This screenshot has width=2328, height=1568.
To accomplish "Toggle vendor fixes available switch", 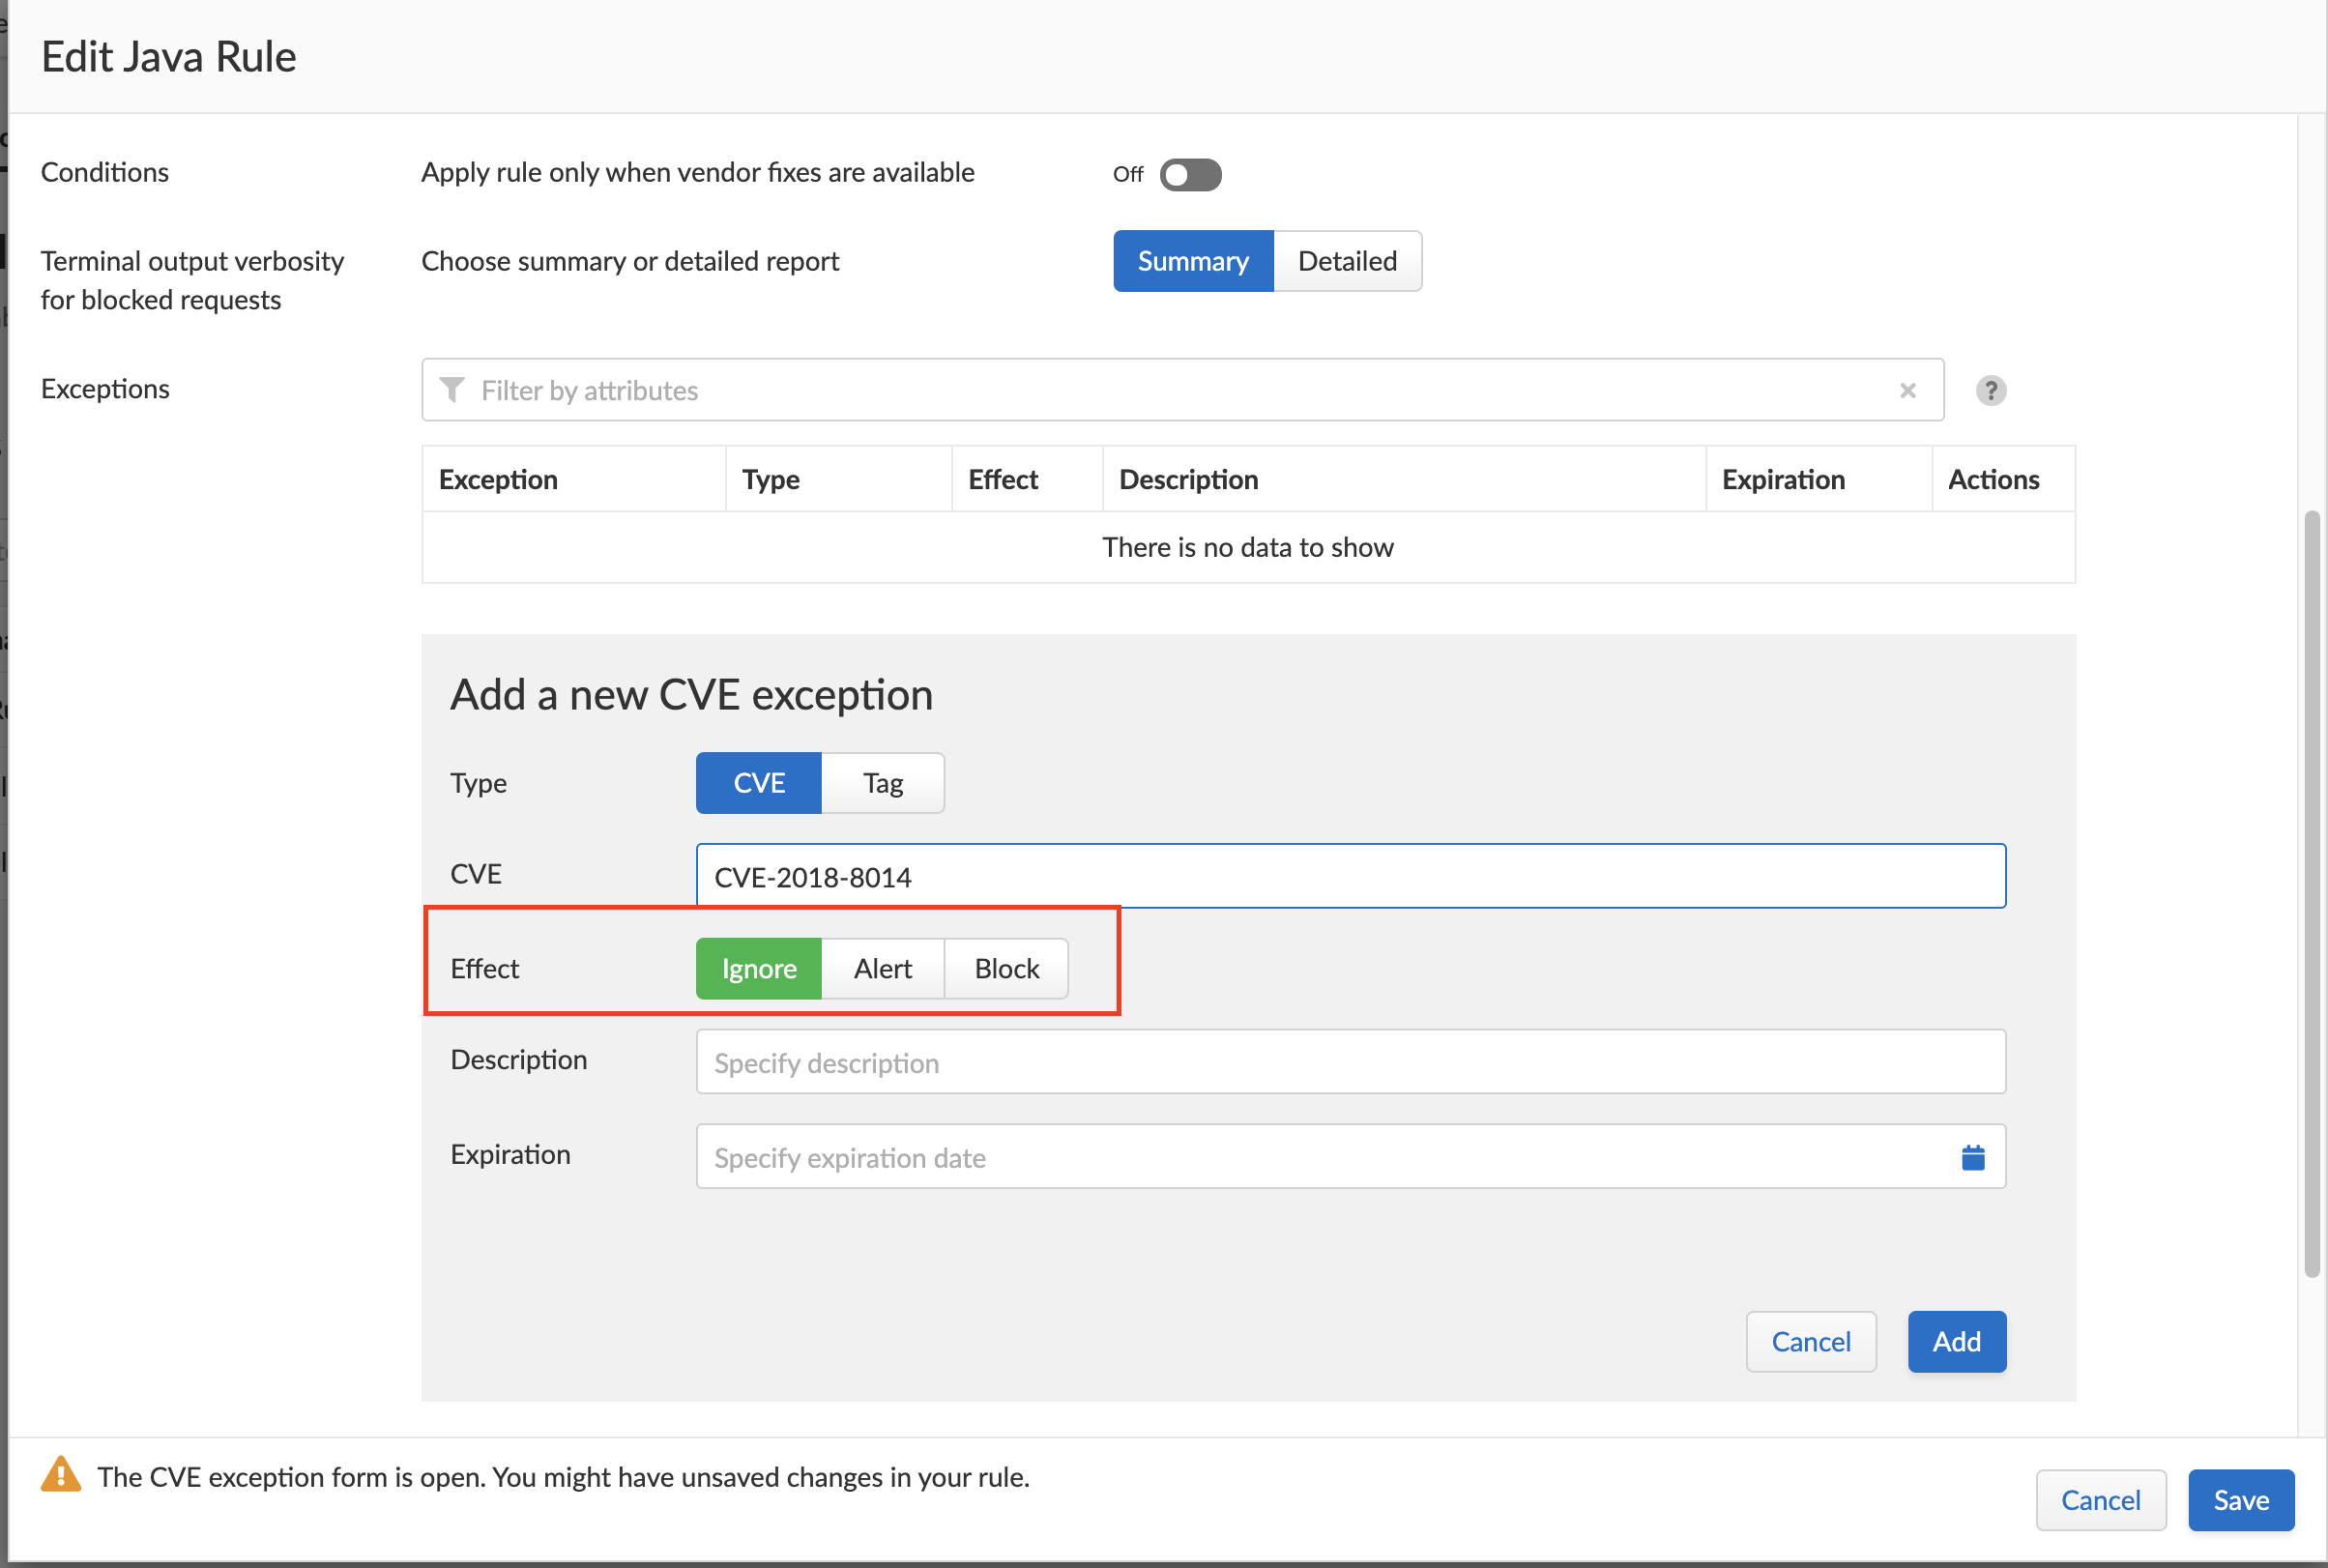I will pyautogui.click(x=1190, y=174).
